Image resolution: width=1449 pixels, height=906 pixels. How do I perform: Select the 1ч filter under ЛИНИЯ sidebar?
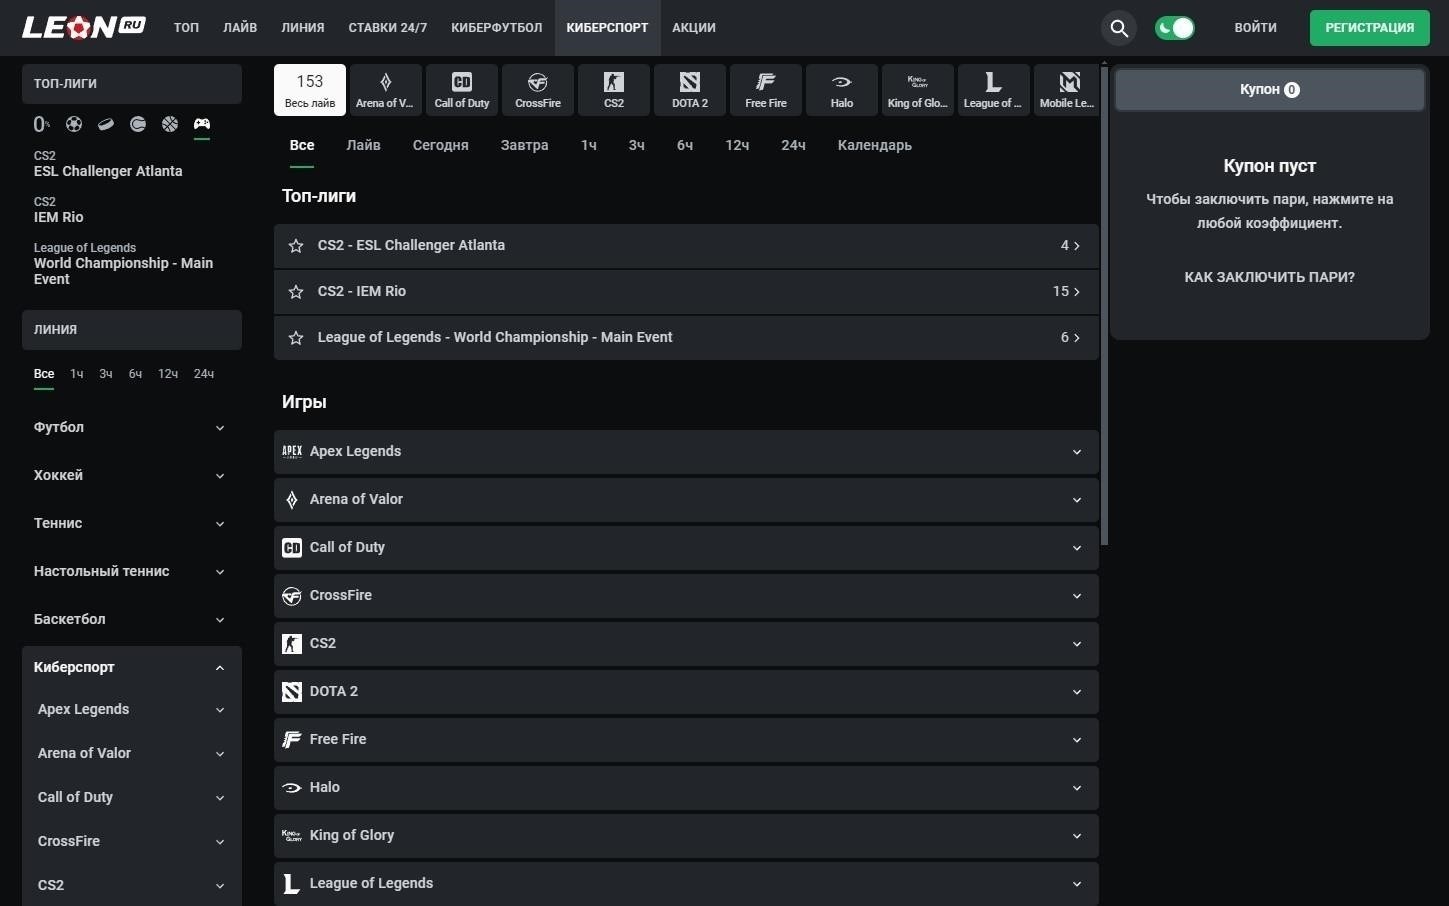point(77,374)
